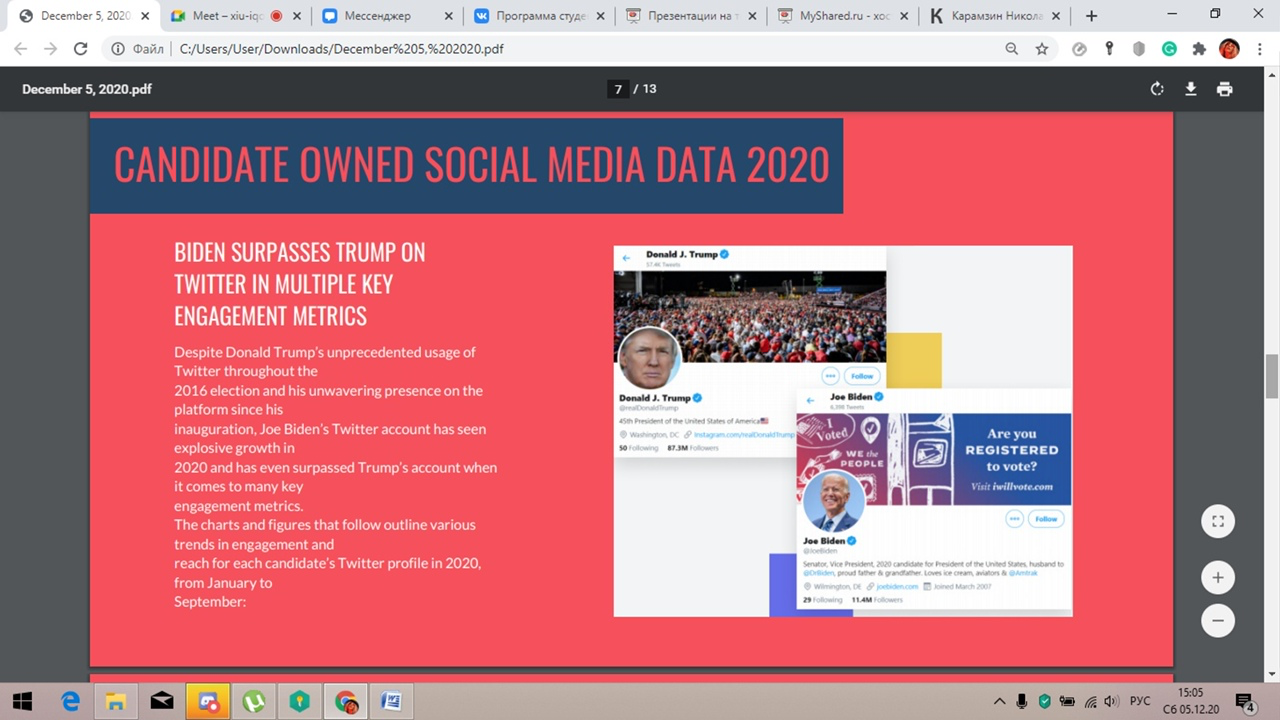Open the notification center
The height and width of the screenshot is (720, 1280).
click(1245, 701)
